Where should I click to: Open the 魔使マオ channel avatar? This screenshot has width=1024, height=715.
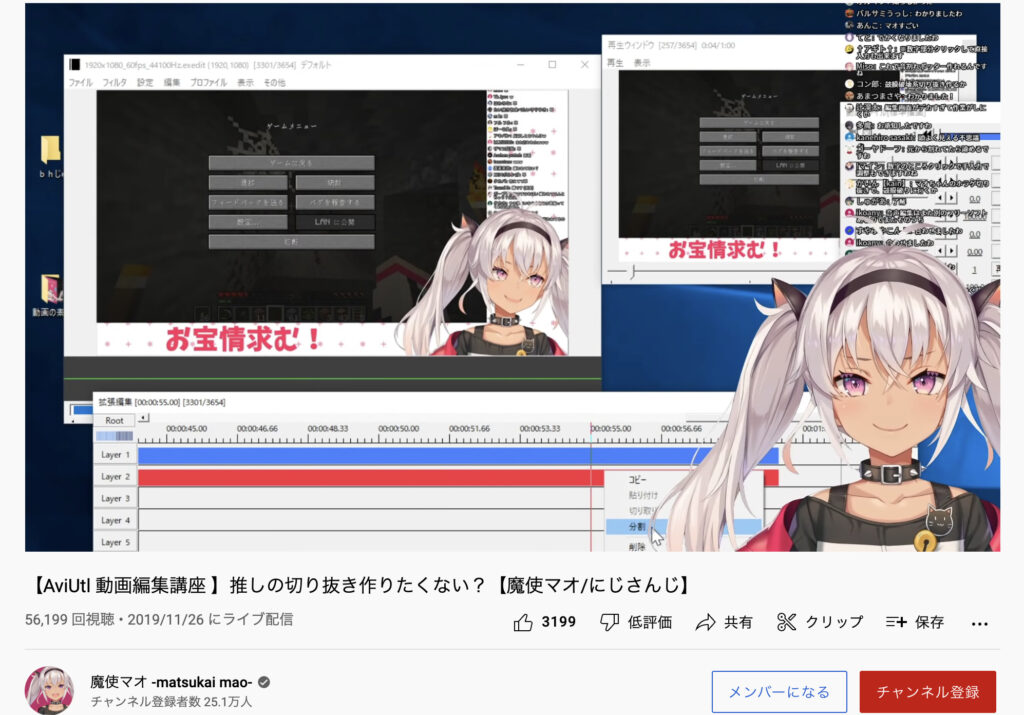pos(49,690)
